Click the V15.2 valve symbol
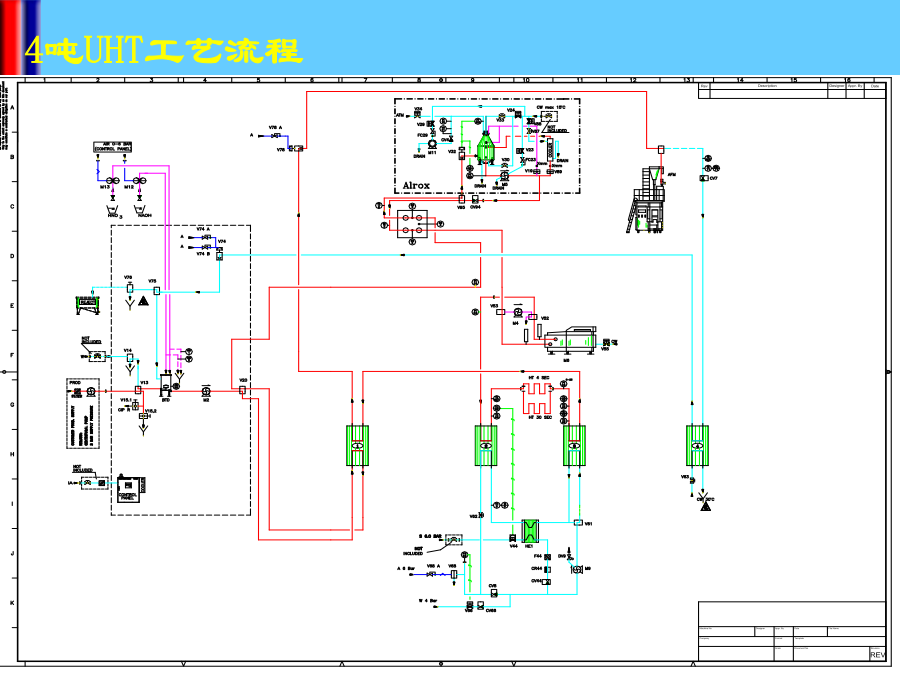 pyautogui.click(x=143, y=416)
